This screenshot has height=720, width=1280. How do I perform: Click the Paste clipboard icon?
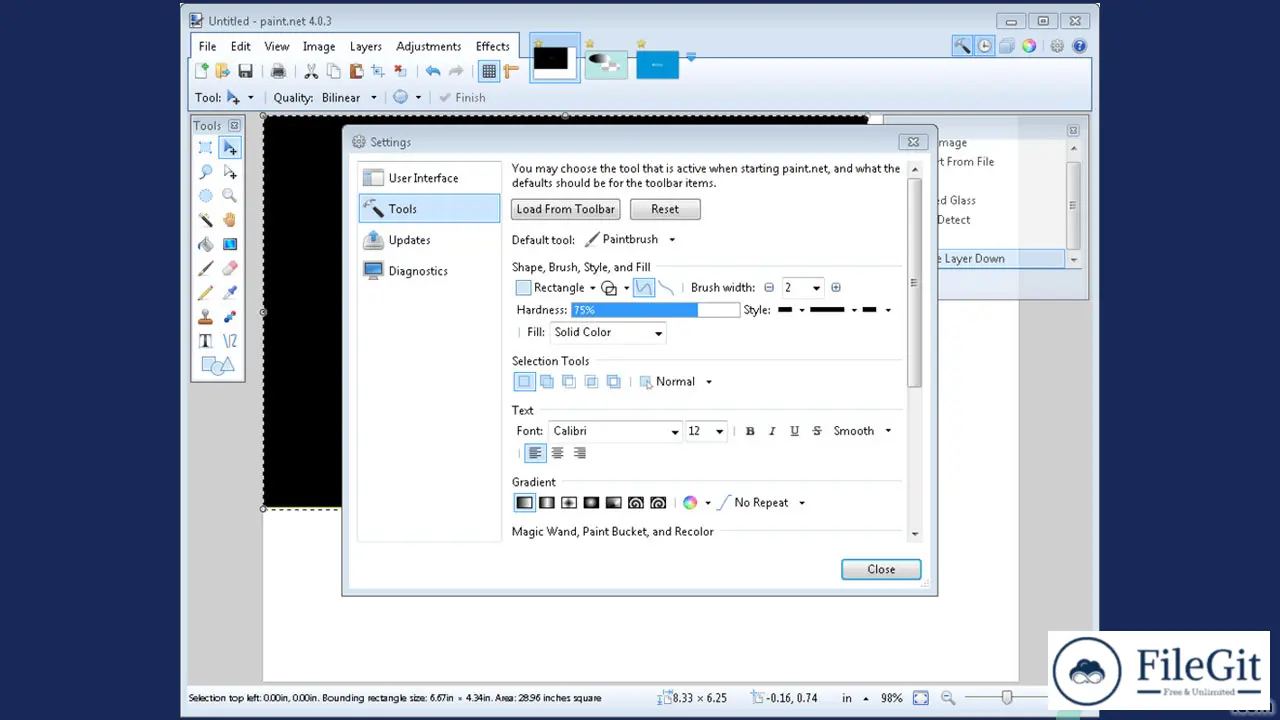(355, 71)
